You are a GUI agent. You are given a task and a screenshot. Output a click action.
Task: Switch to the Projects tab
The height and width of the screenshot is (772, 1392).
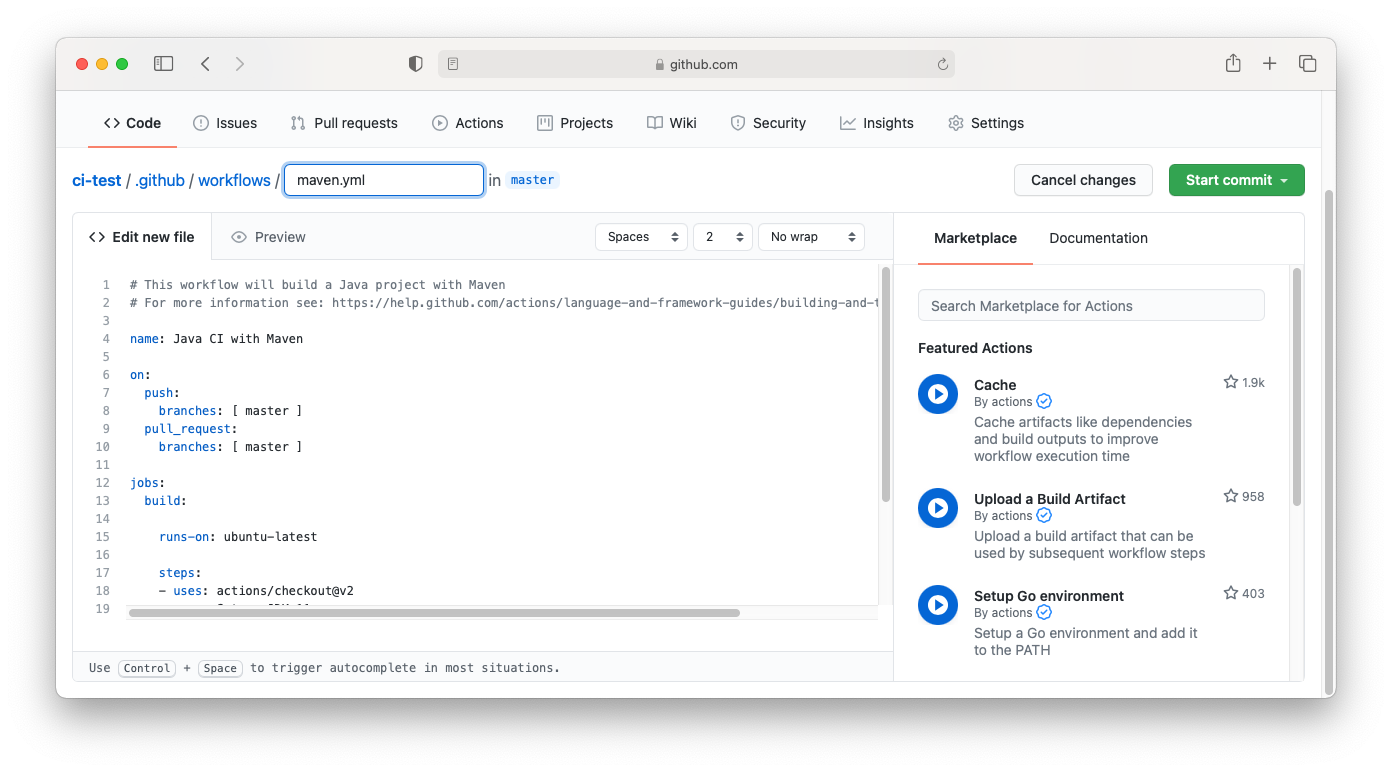coord(575,123)
